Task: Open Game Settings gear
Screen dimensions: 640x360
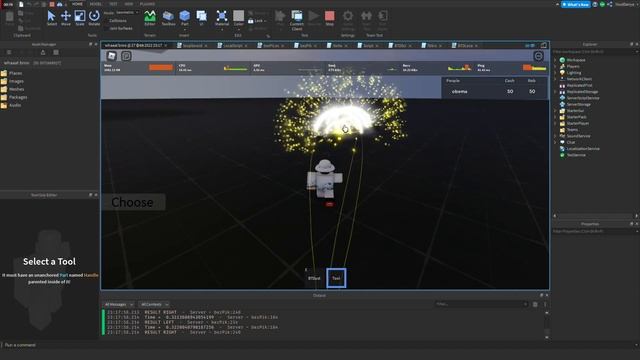Action: (x=348, y=20)
